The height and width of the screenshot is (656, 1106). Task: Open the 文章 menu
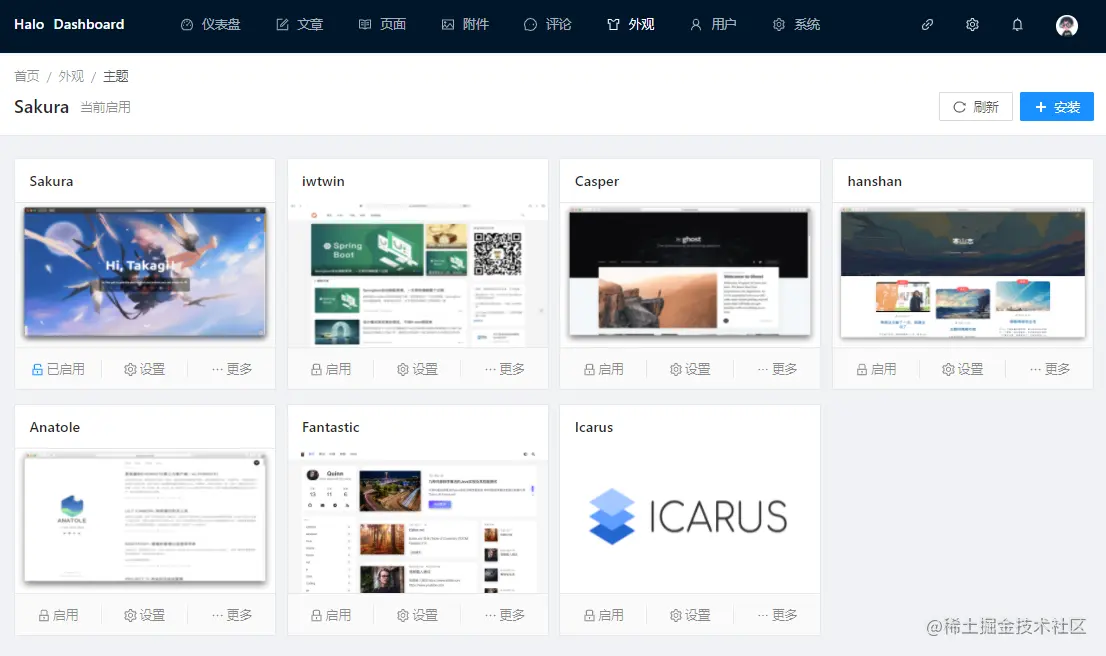click(300, 25)
